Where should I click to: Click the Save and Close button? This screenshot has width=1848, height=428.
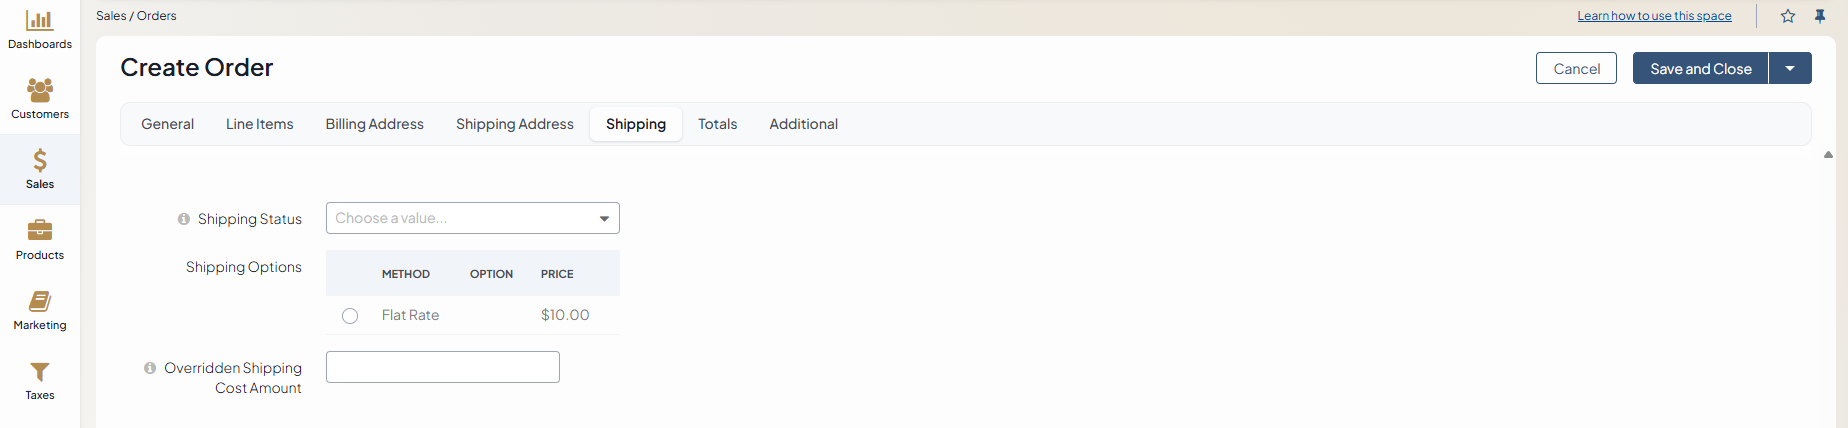click(1700, 68)
